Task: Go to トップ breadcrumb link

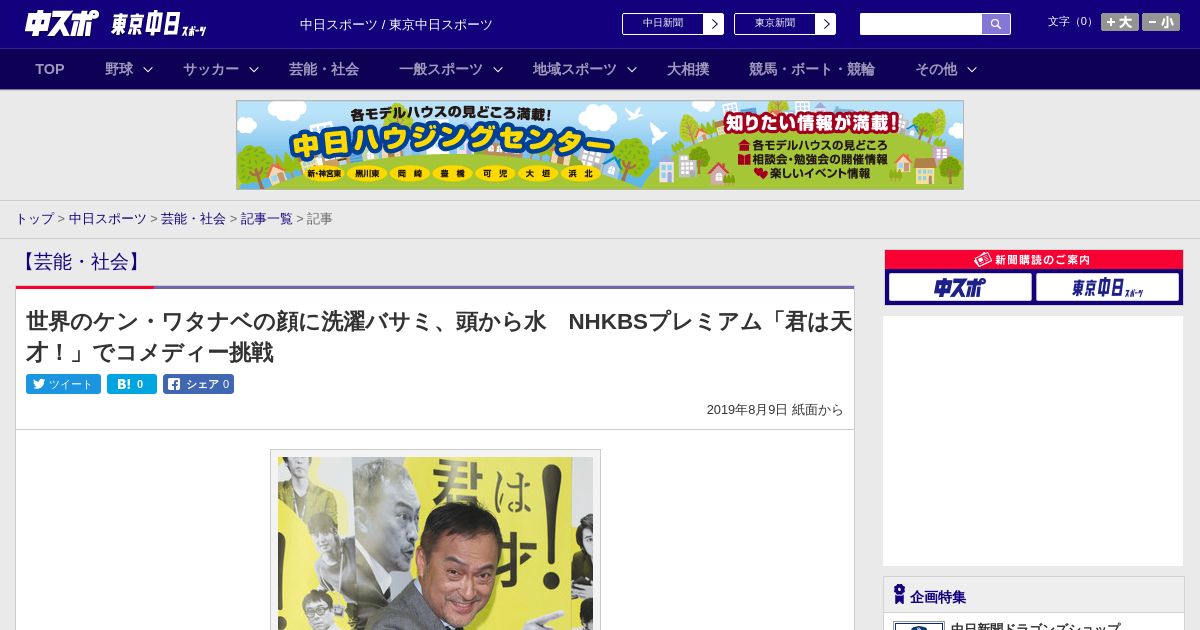Action: coord(34,219)
